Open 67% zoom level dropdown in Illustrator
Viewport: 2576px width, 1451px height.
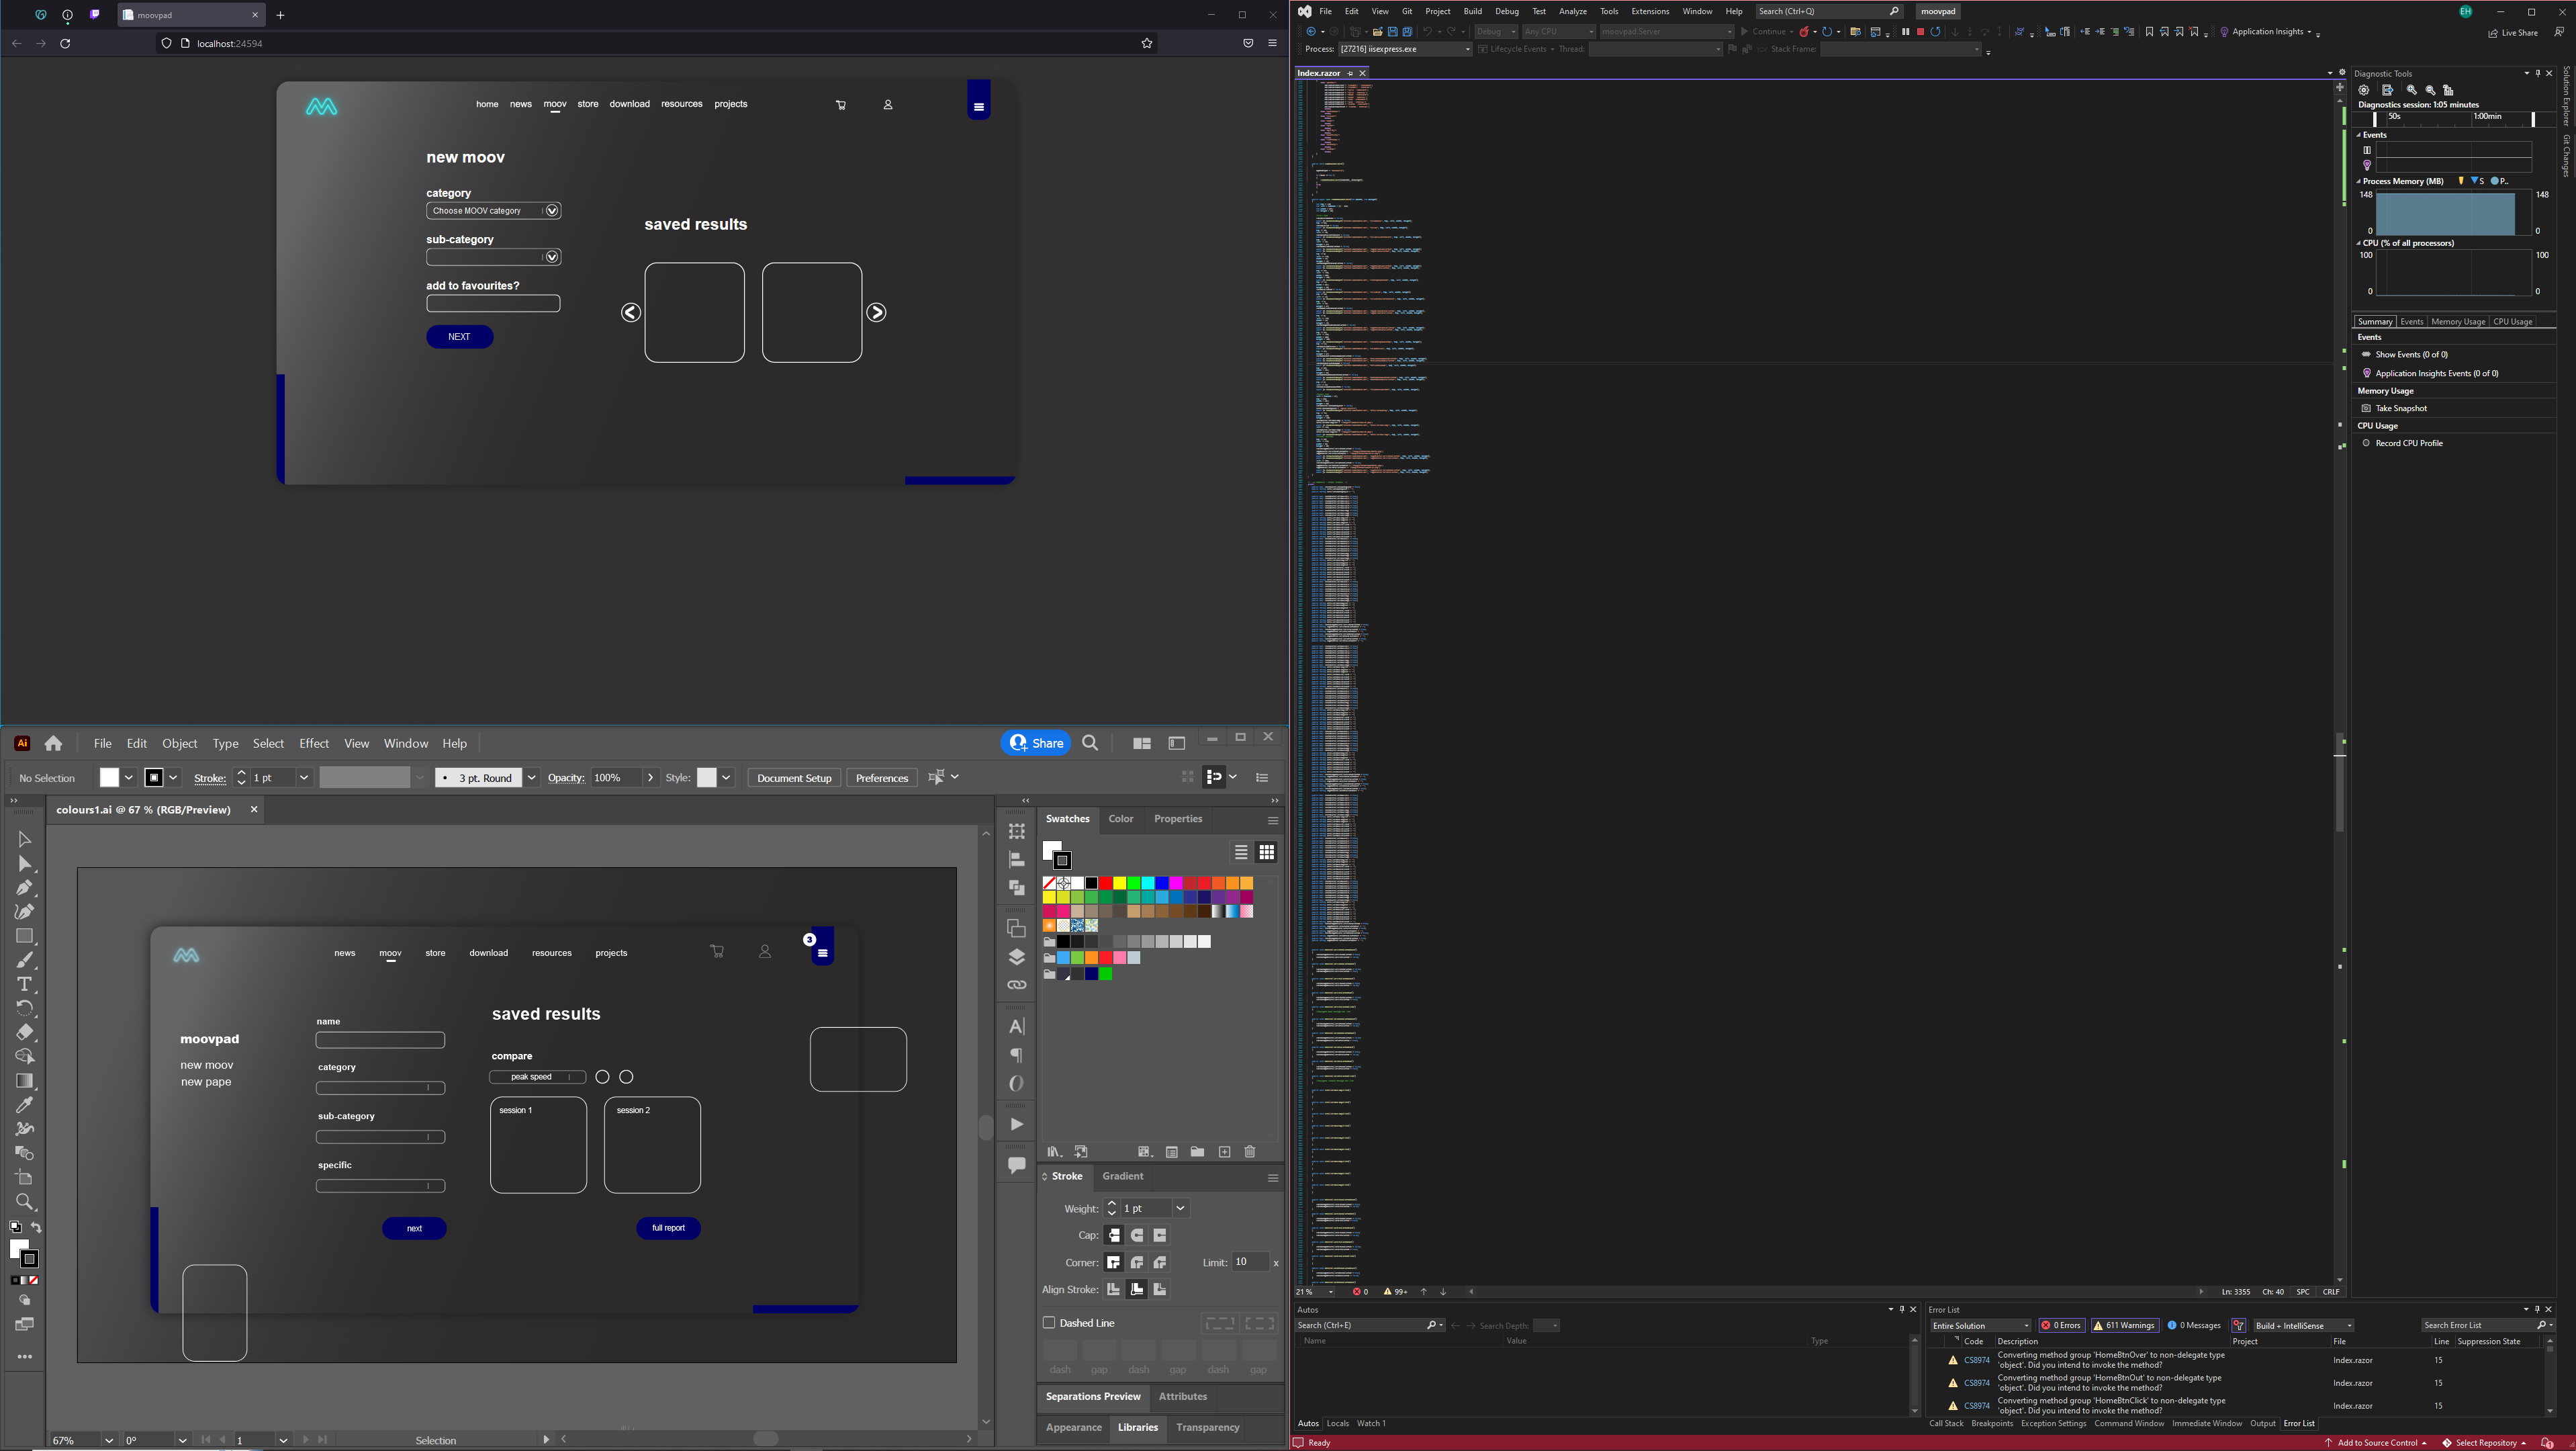pos(108,1441)
